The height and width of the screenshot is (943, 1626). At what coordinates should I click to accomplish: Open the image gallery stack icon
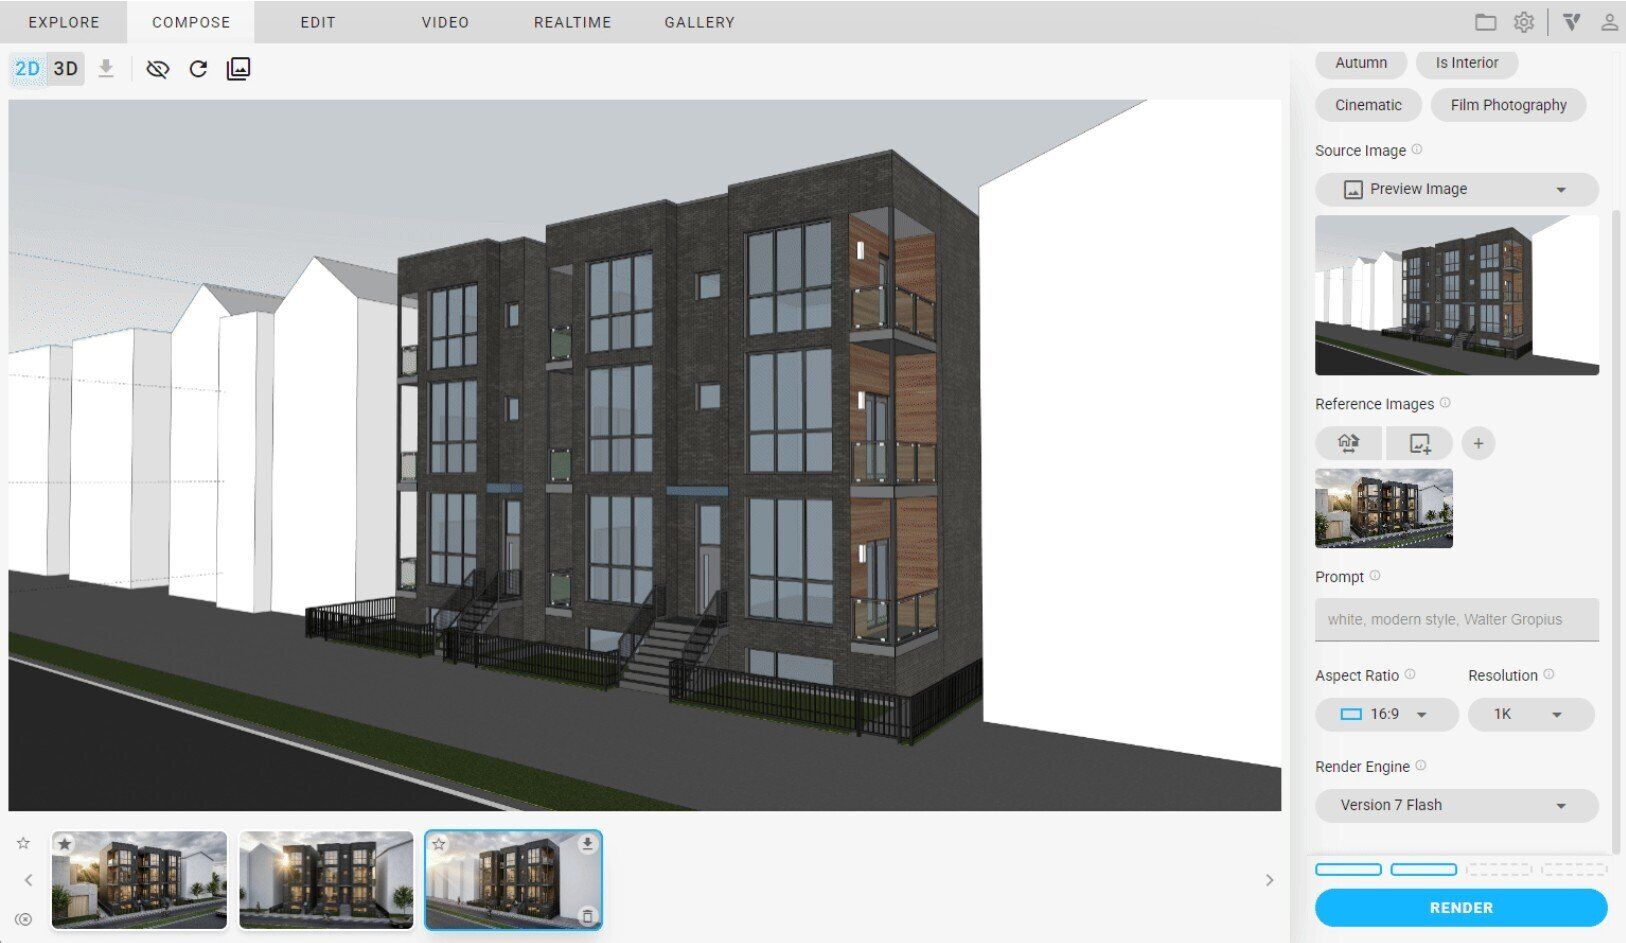[238, 69]
